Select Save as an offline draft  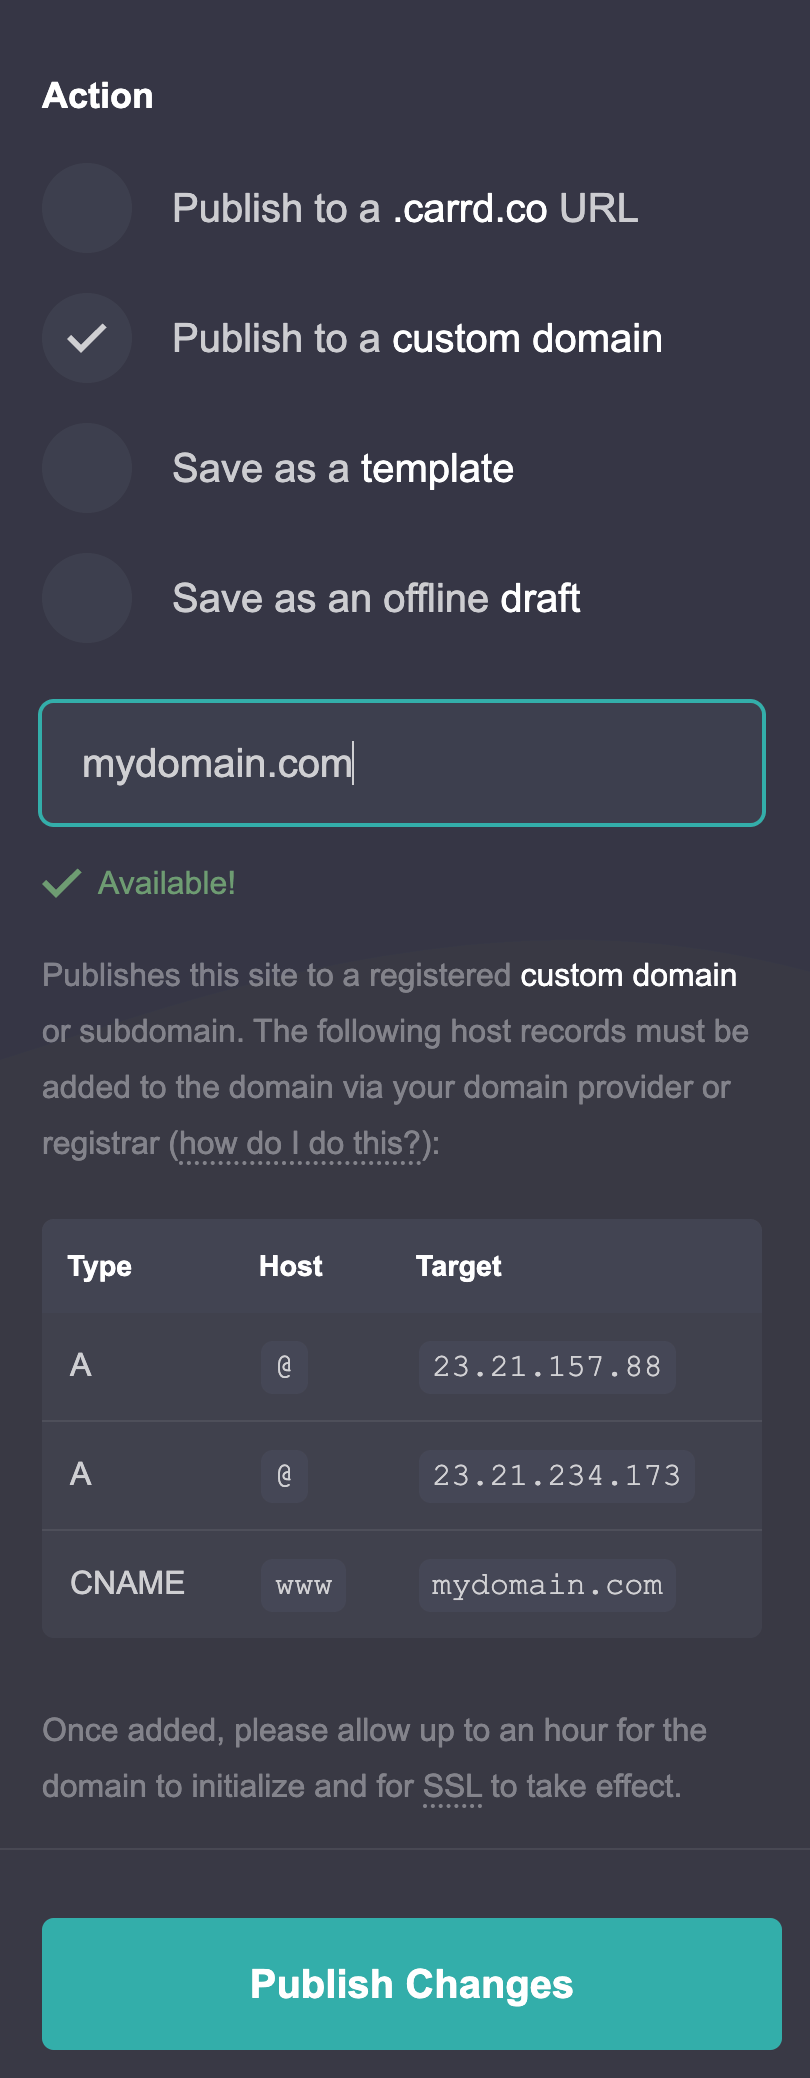86,598
